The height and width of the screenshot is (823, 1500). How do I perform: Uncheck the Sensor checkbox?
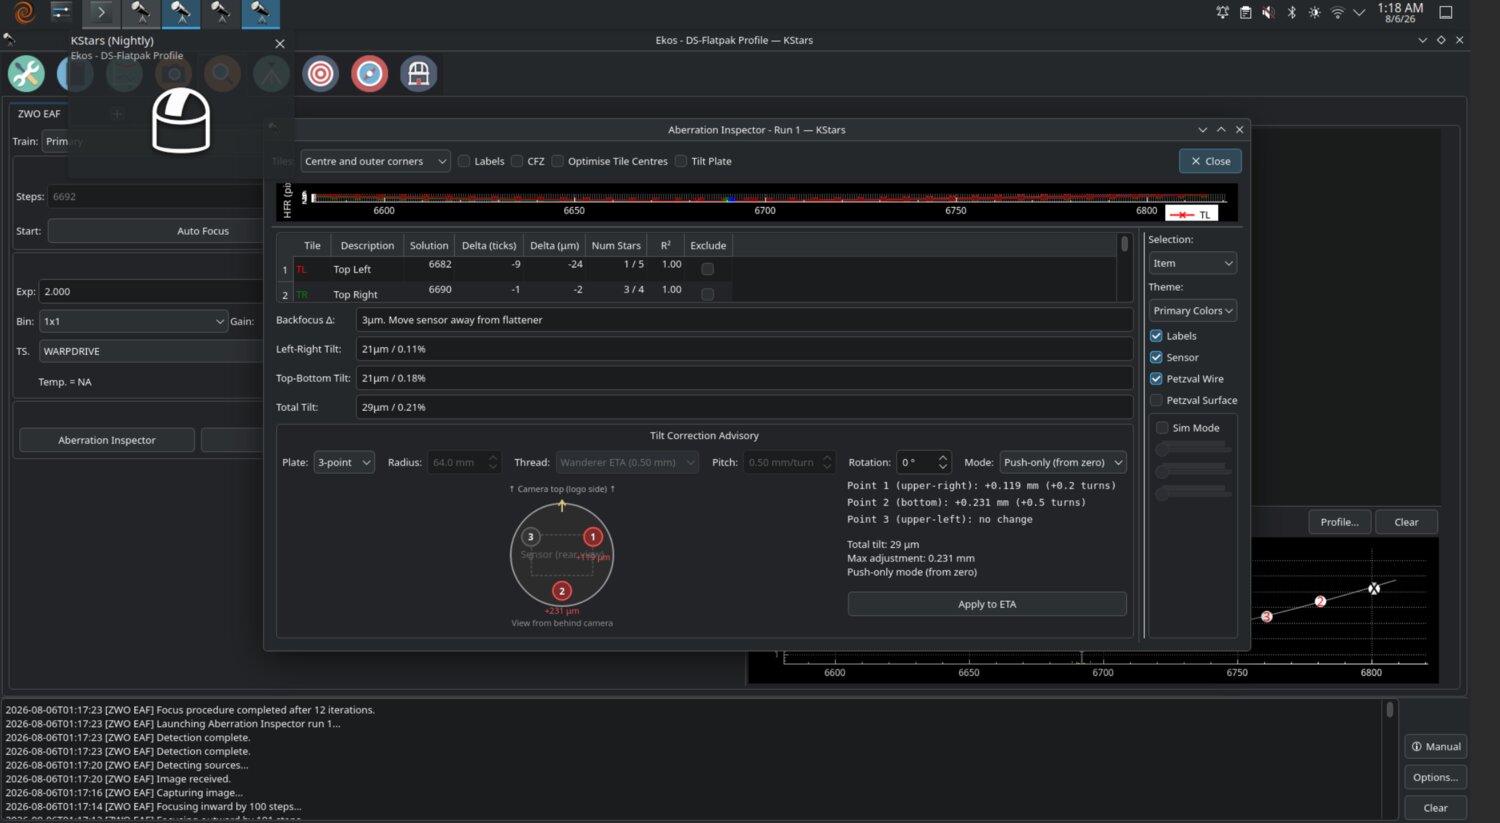click(1156, 357)
